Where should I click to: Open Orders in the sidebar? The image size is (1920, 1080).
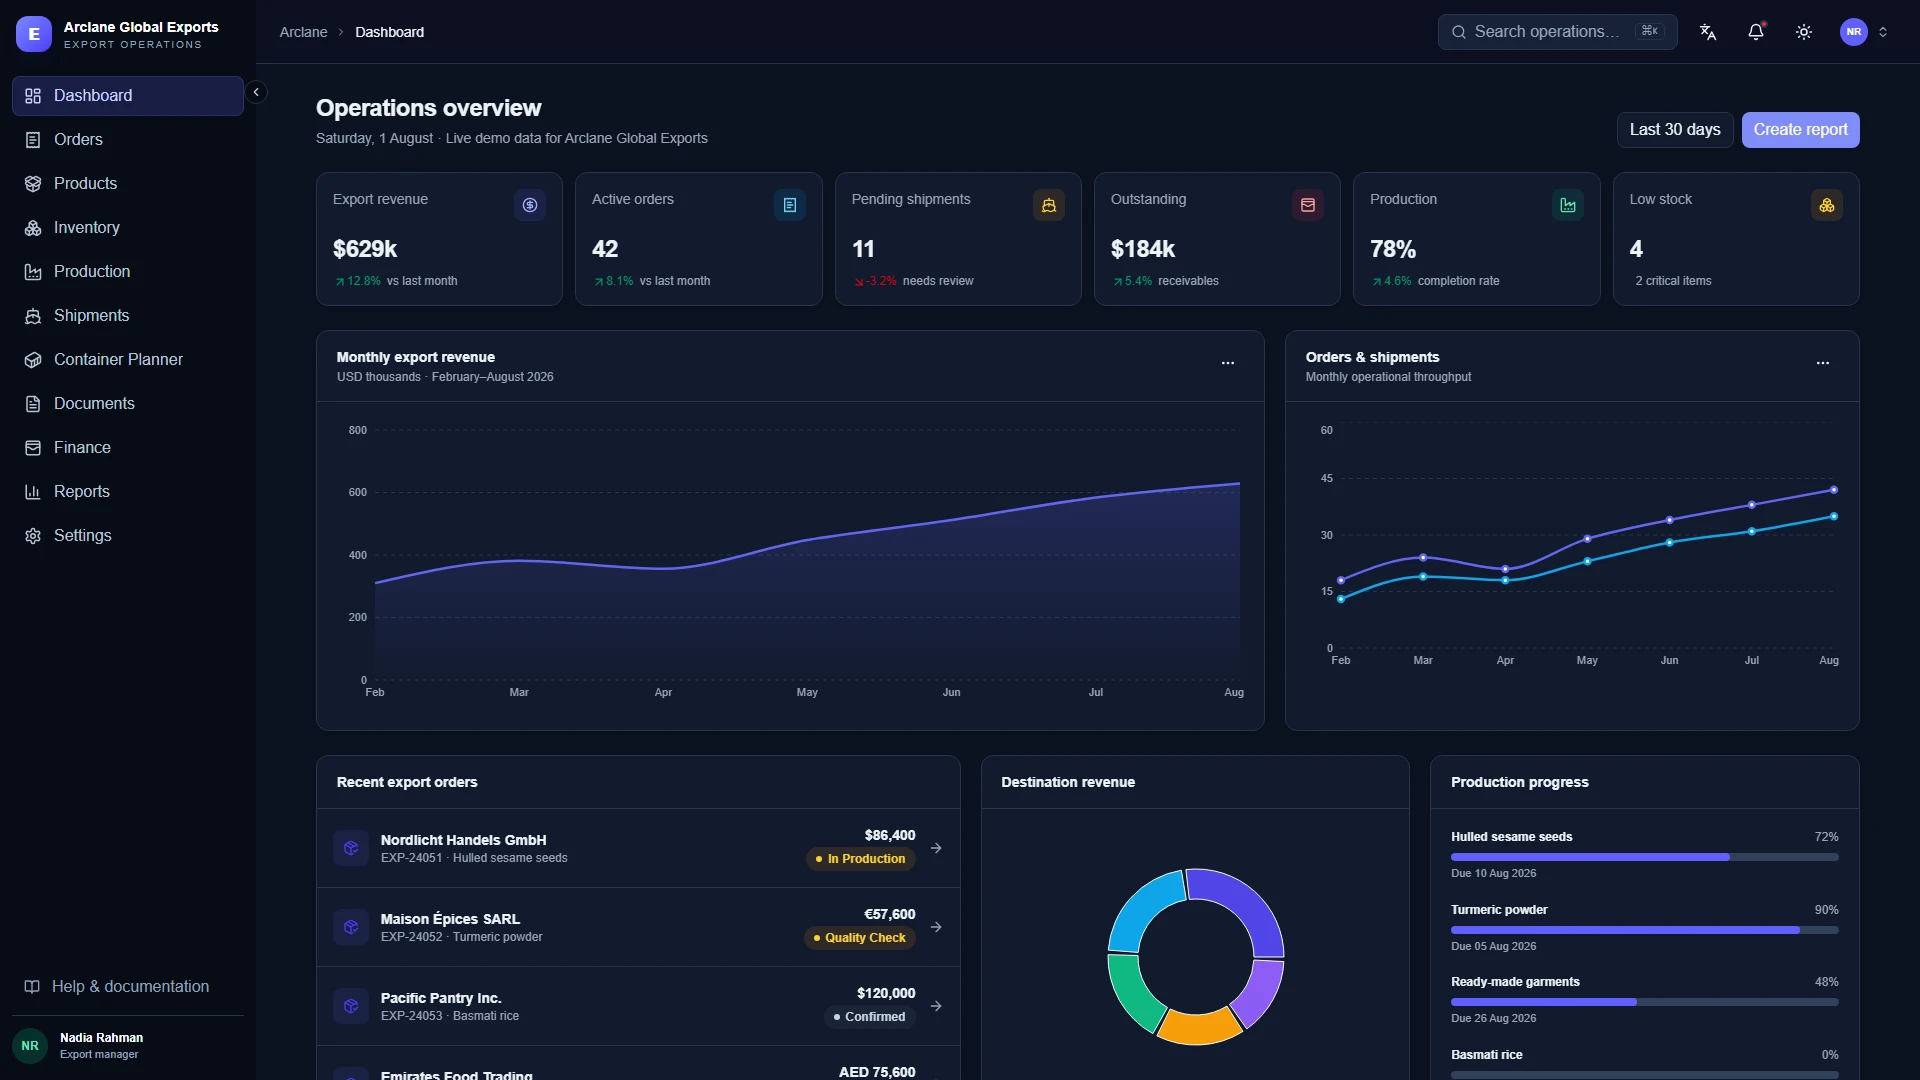(128, 140)
